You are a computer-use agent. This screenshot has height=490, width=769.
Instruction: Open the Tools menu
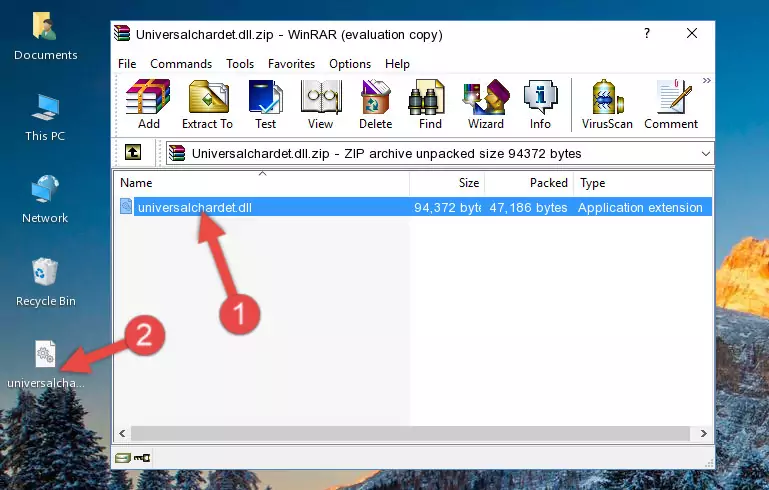240,64
